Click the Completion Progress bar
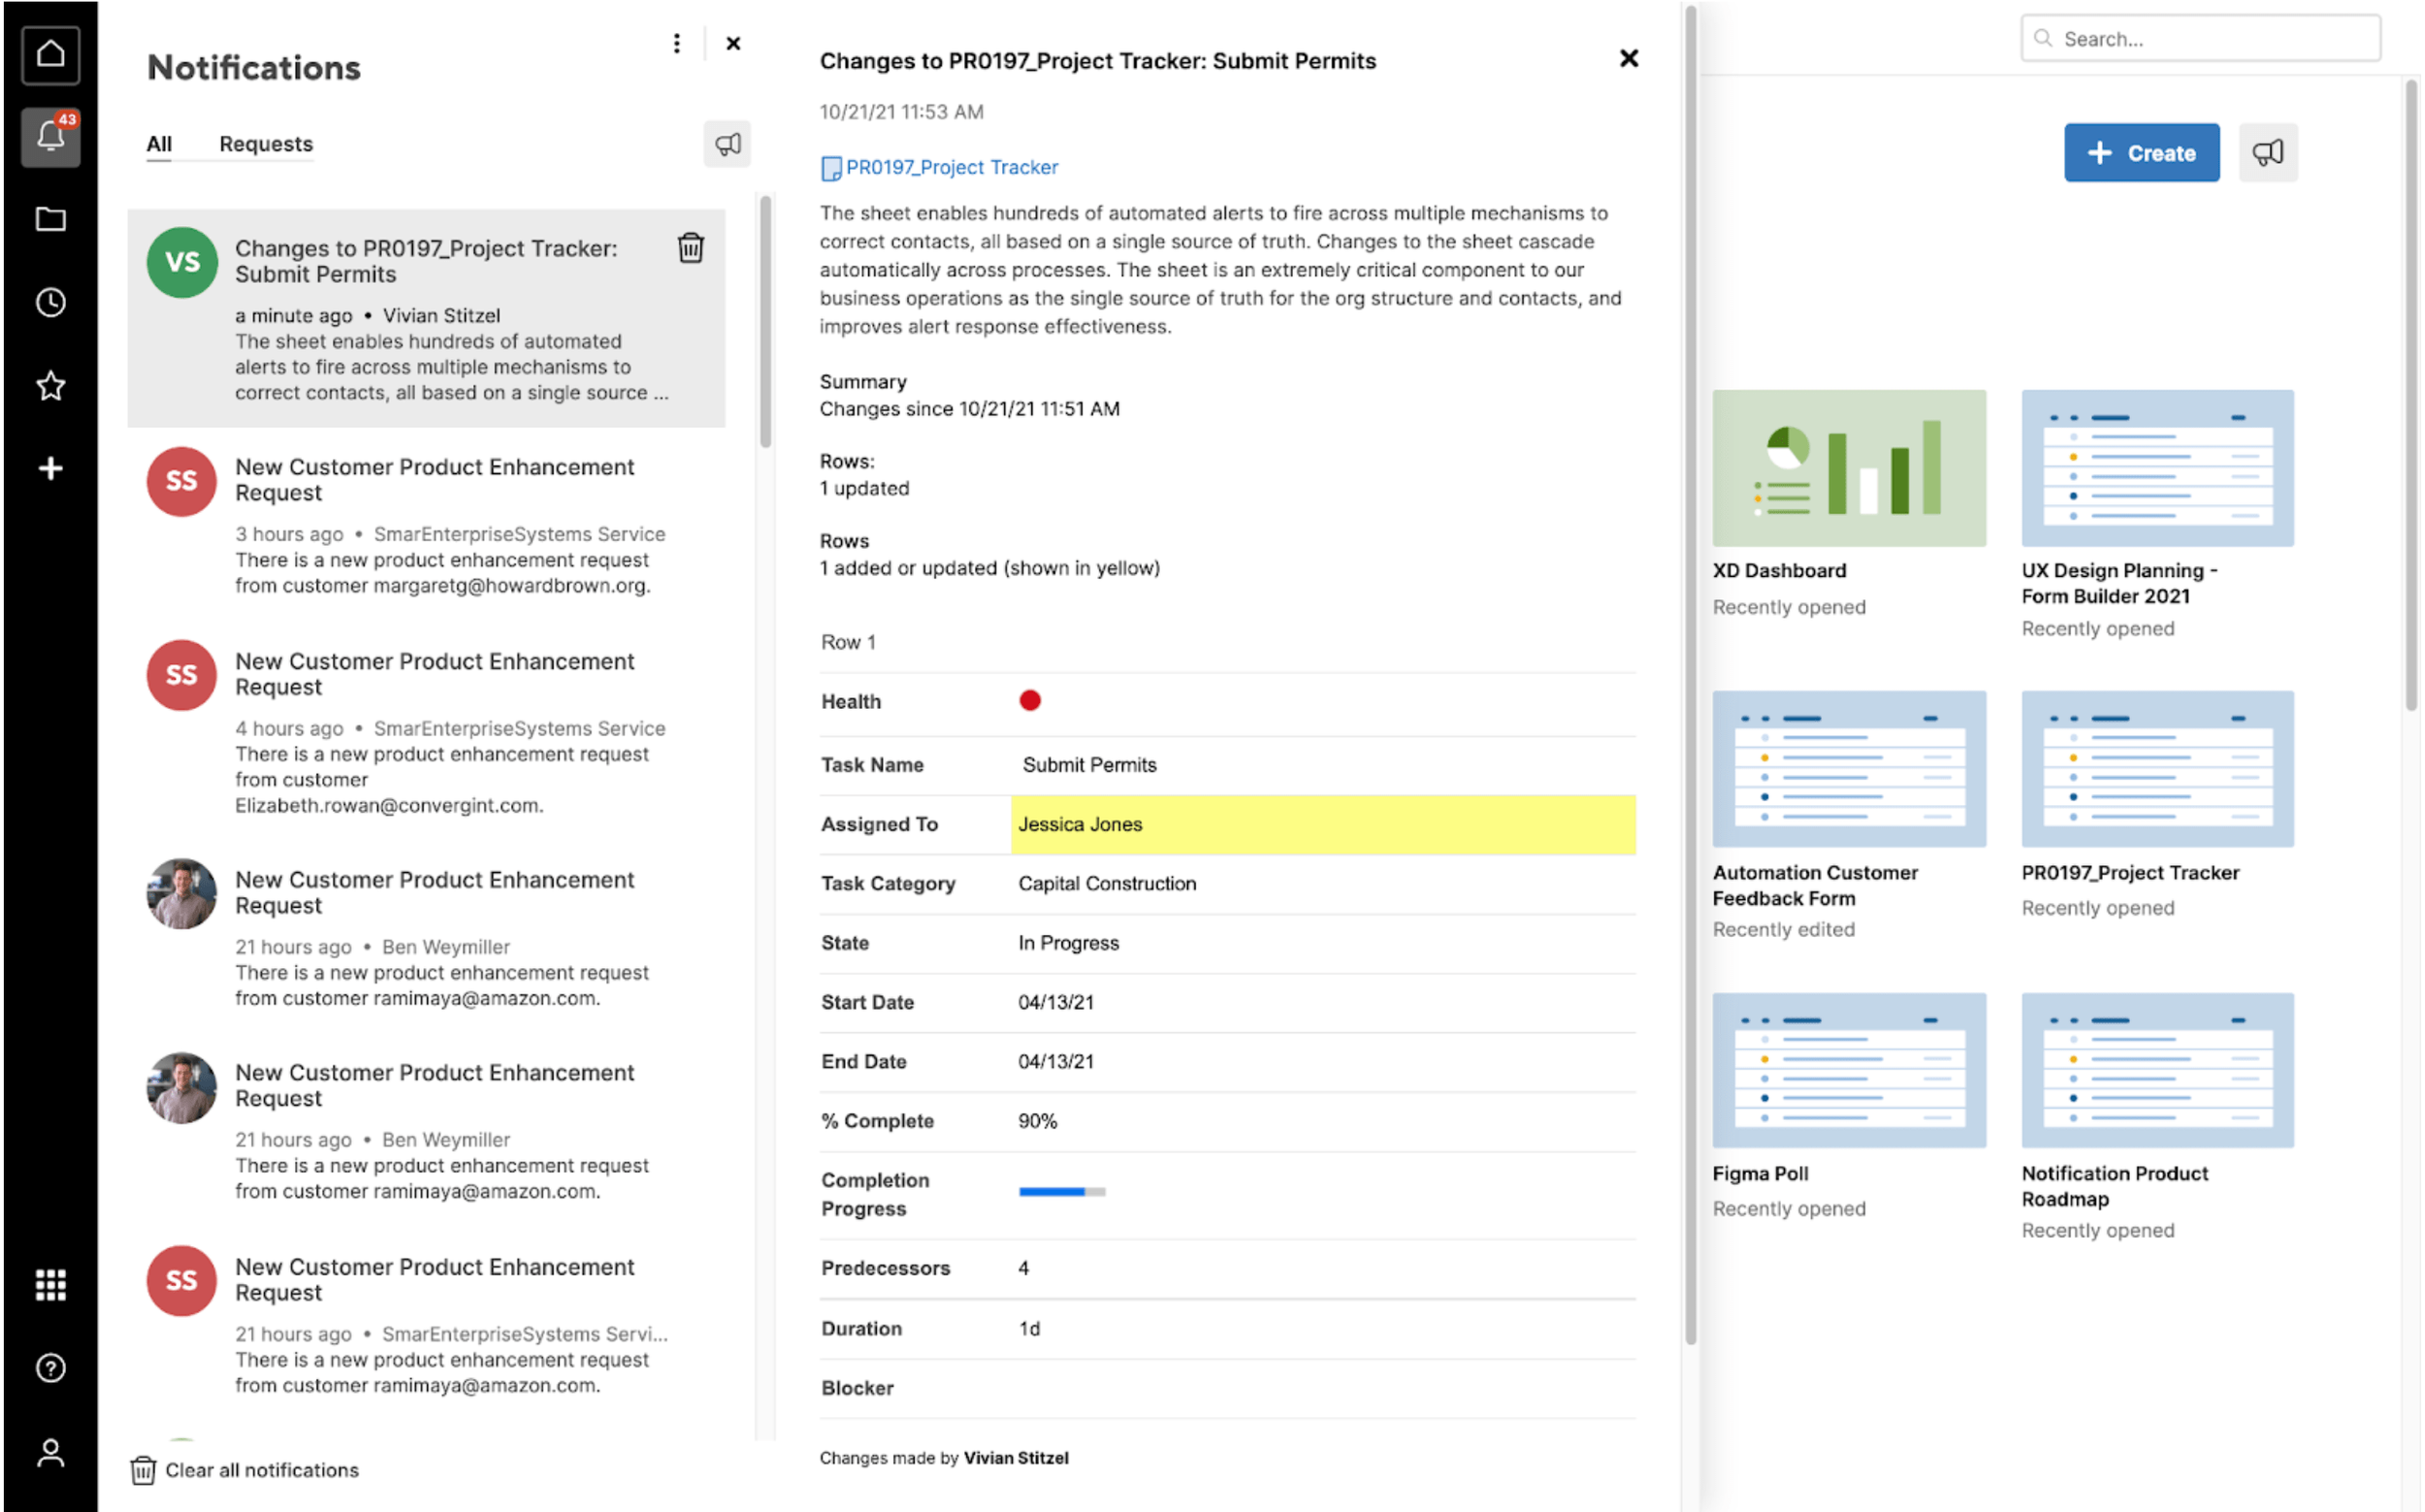This screenshot has width=2425, height=1512. tap(1061, 1191)
